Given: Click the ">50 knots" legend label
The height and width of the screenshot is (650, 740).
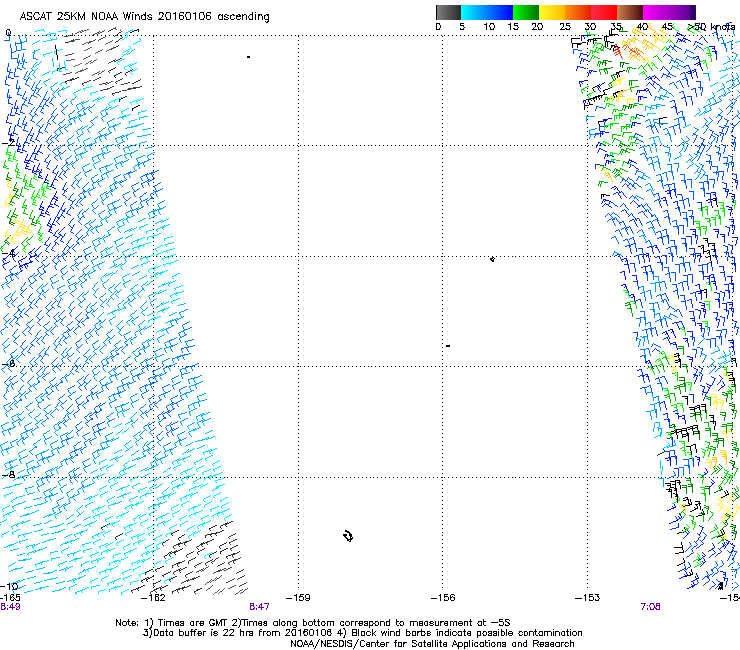Looking at the screenshot, I should click(711, 27).
